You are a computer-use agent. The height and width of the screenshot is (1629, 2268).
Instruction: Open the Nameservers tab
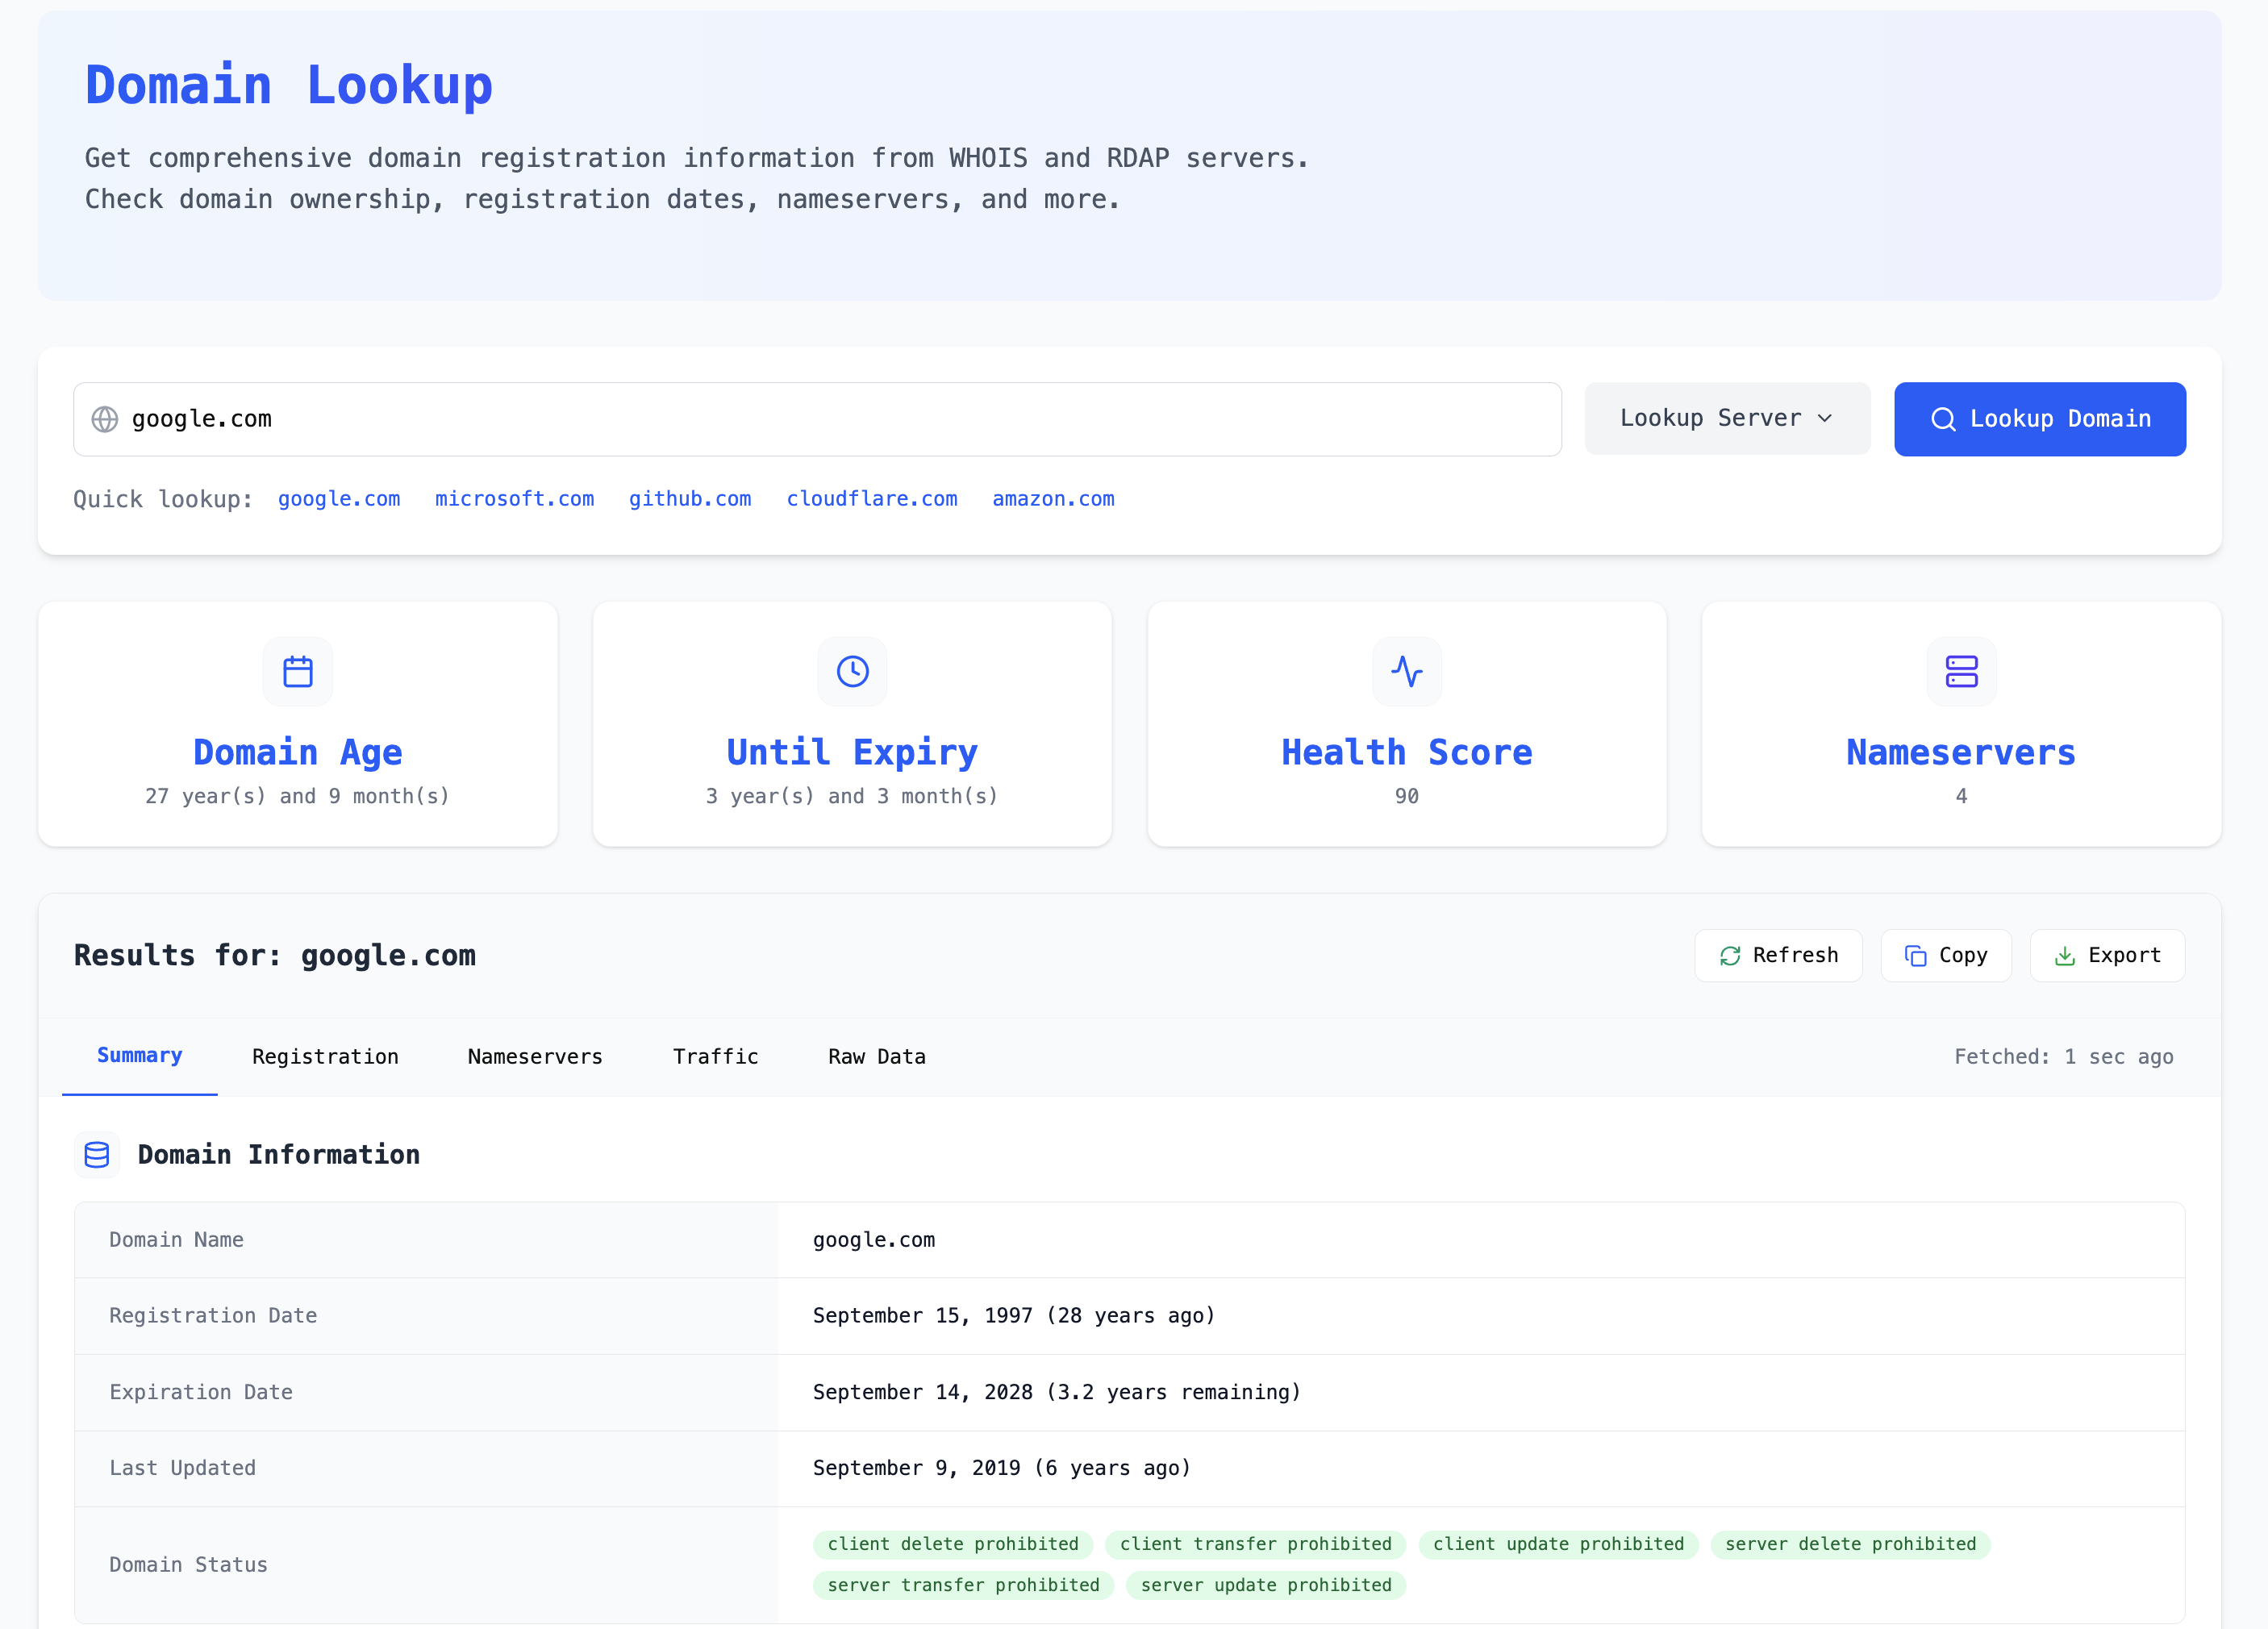[535, 1057]
